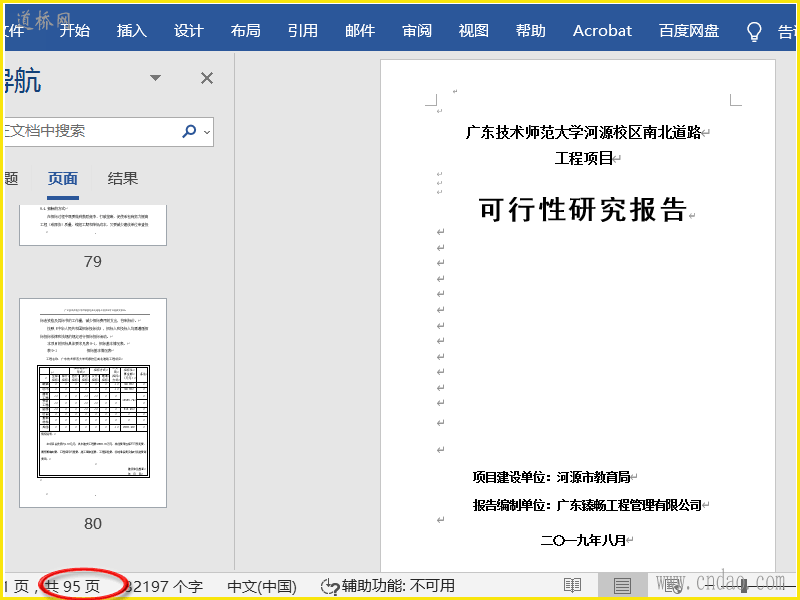Expand the search options dropdown arrow
Image resolution: width=800 pixels, height=600 pixels.
point(207,132)
